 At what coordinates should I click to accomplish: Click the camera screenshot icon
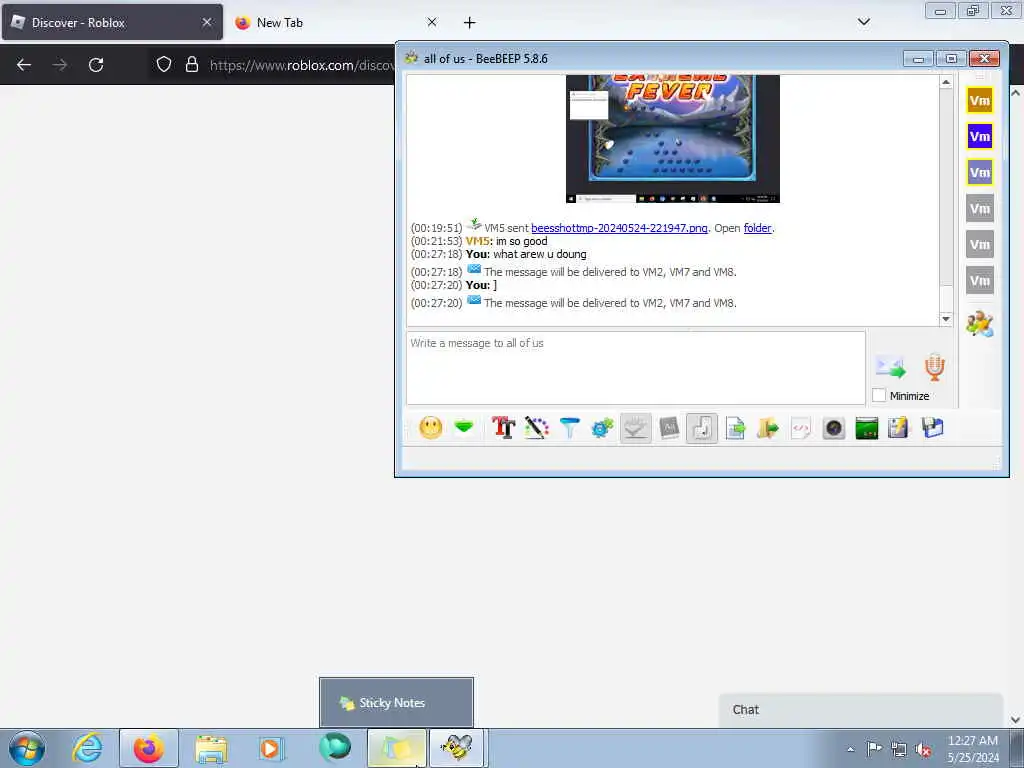pyautogui.click(x=834, y=428)
